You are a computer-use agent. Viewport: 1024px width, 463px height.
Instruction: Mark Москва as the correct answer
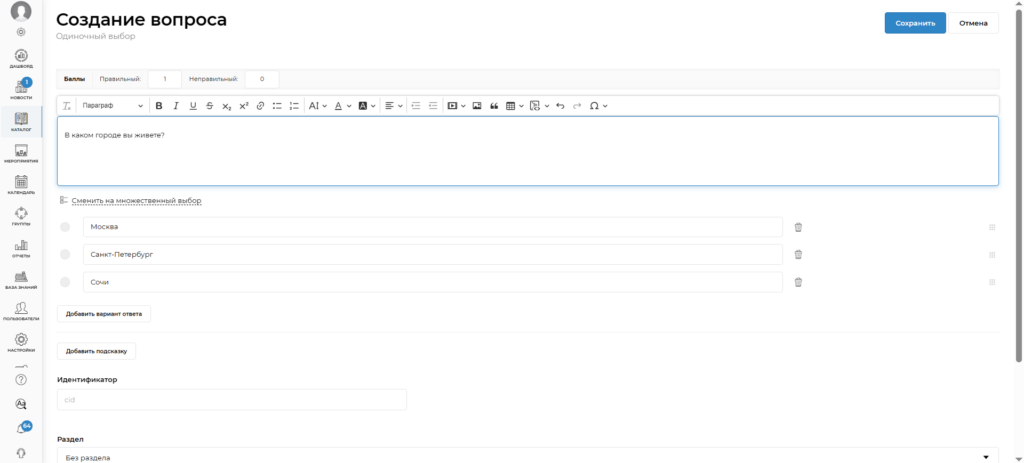pyautogui.click(x=65, y=227)
